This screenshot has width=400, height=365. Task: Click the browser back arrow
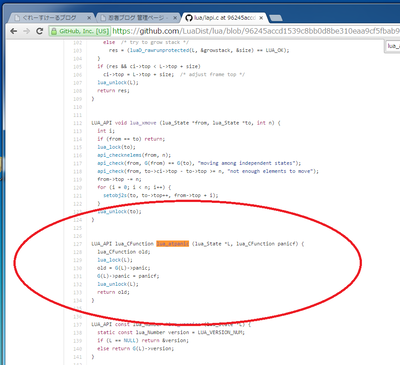[x=13, y=31]
